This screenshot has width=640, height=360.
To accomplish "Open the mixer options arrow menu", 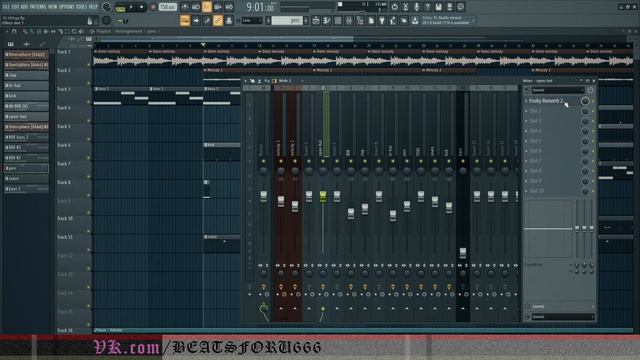I will click(245, 81).
